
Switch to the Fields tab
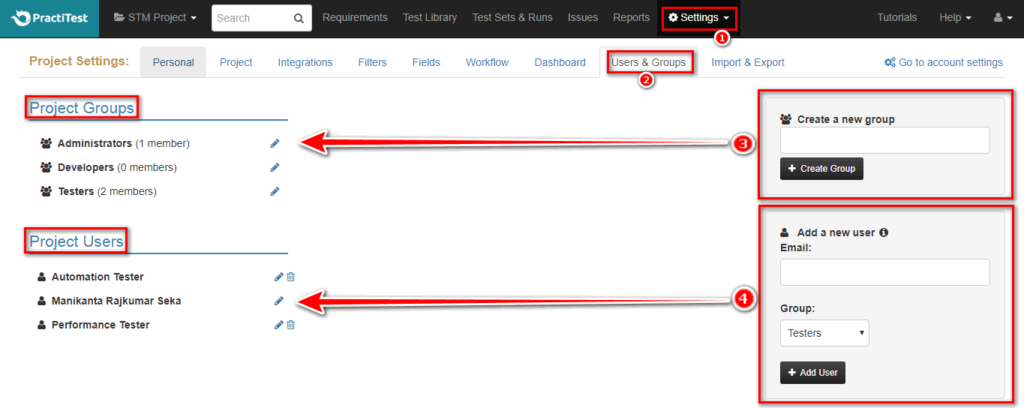click(x=426, y=63)
